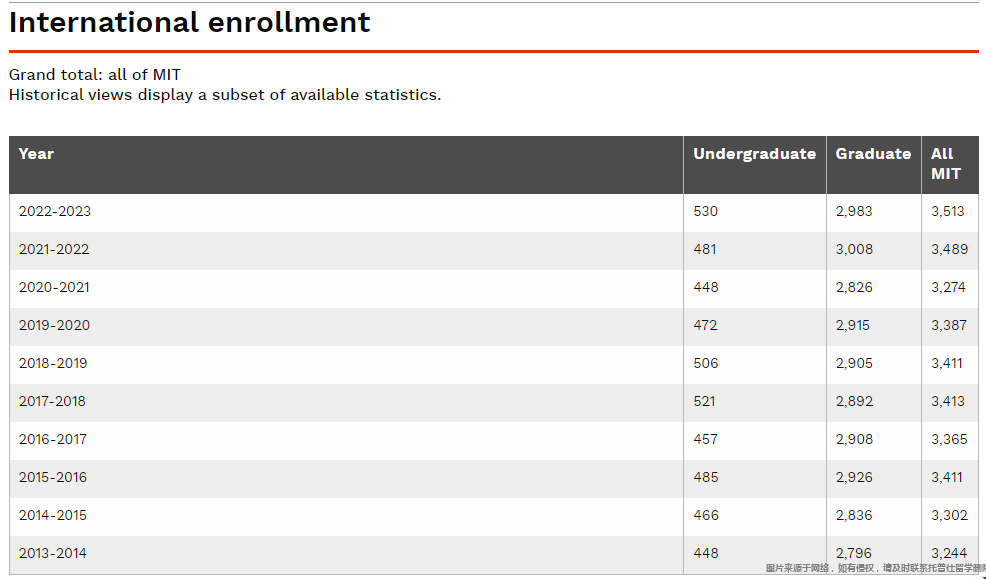Select the 2021-2022 year cell

(54, 250)
